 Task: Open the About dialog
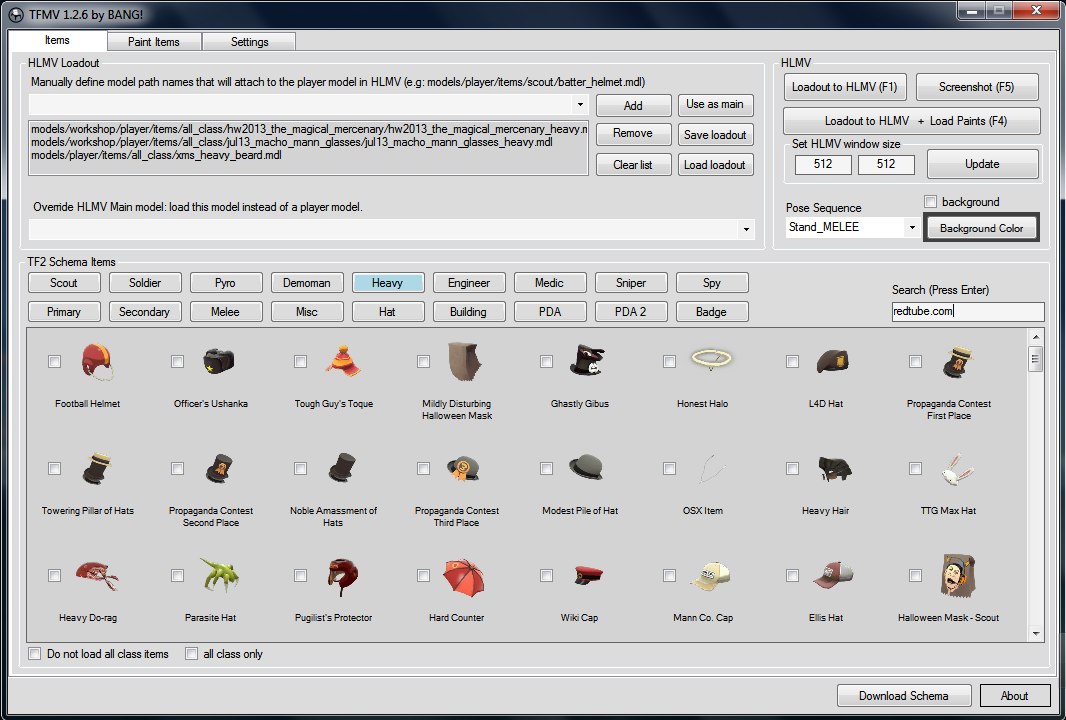[x=1014, y=696]
